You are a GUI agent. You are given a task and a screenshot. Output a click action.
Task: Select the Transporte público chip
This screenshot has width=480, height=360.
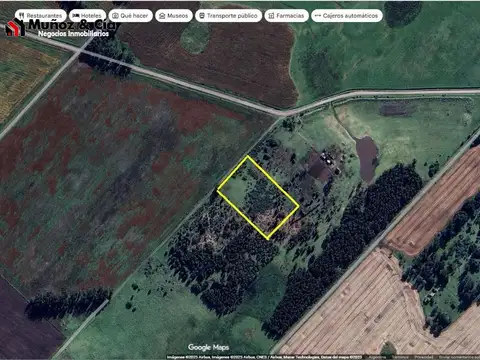pos(228,16)
